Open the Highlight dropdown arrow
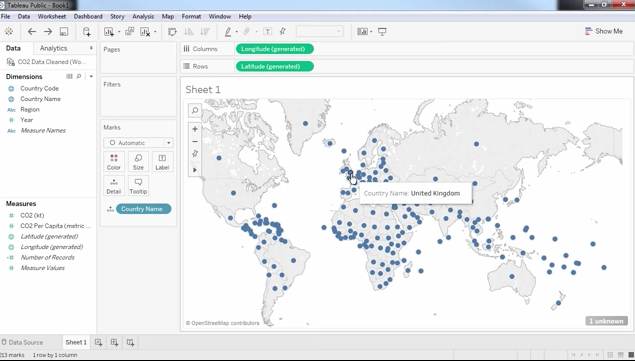This screenshot has height=361, width=635. tap(237, 32)
